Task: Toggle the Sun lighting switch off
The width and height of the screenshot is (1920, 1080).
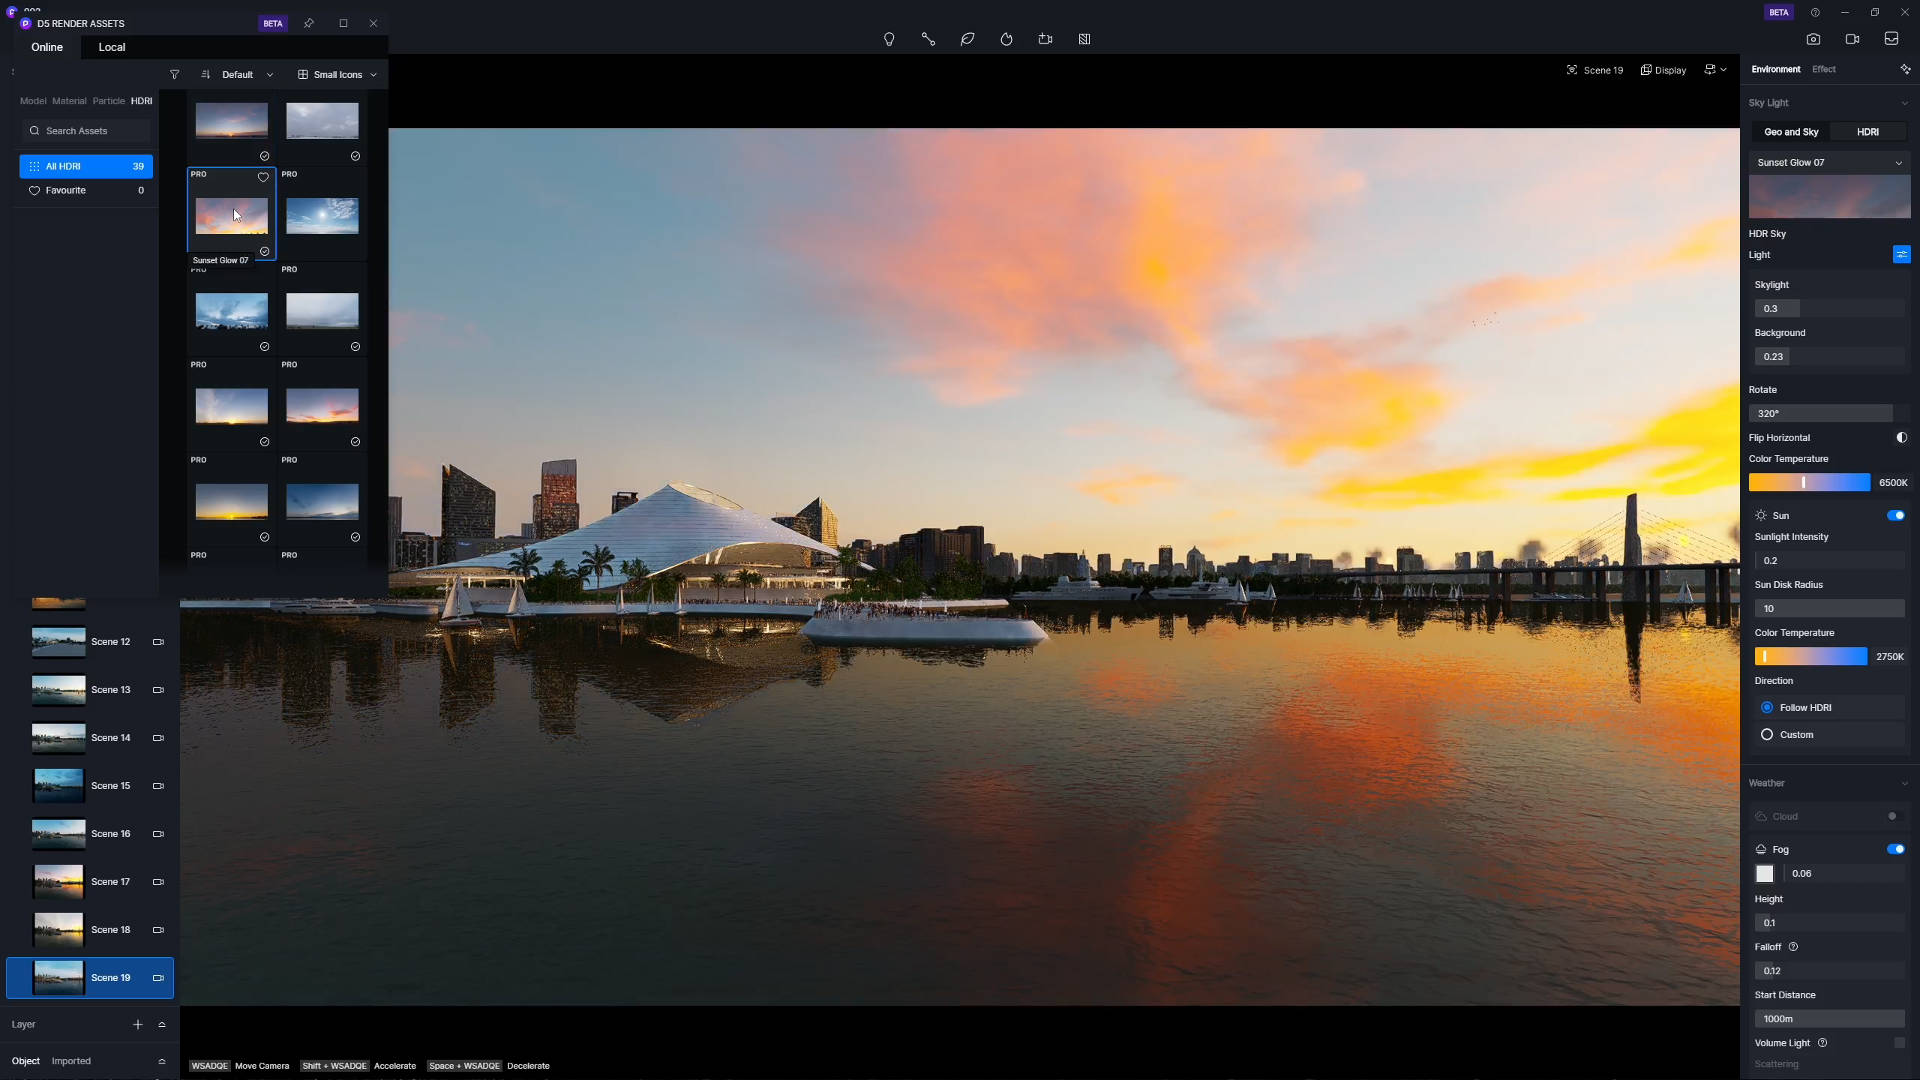Action: coord(1895,515)
